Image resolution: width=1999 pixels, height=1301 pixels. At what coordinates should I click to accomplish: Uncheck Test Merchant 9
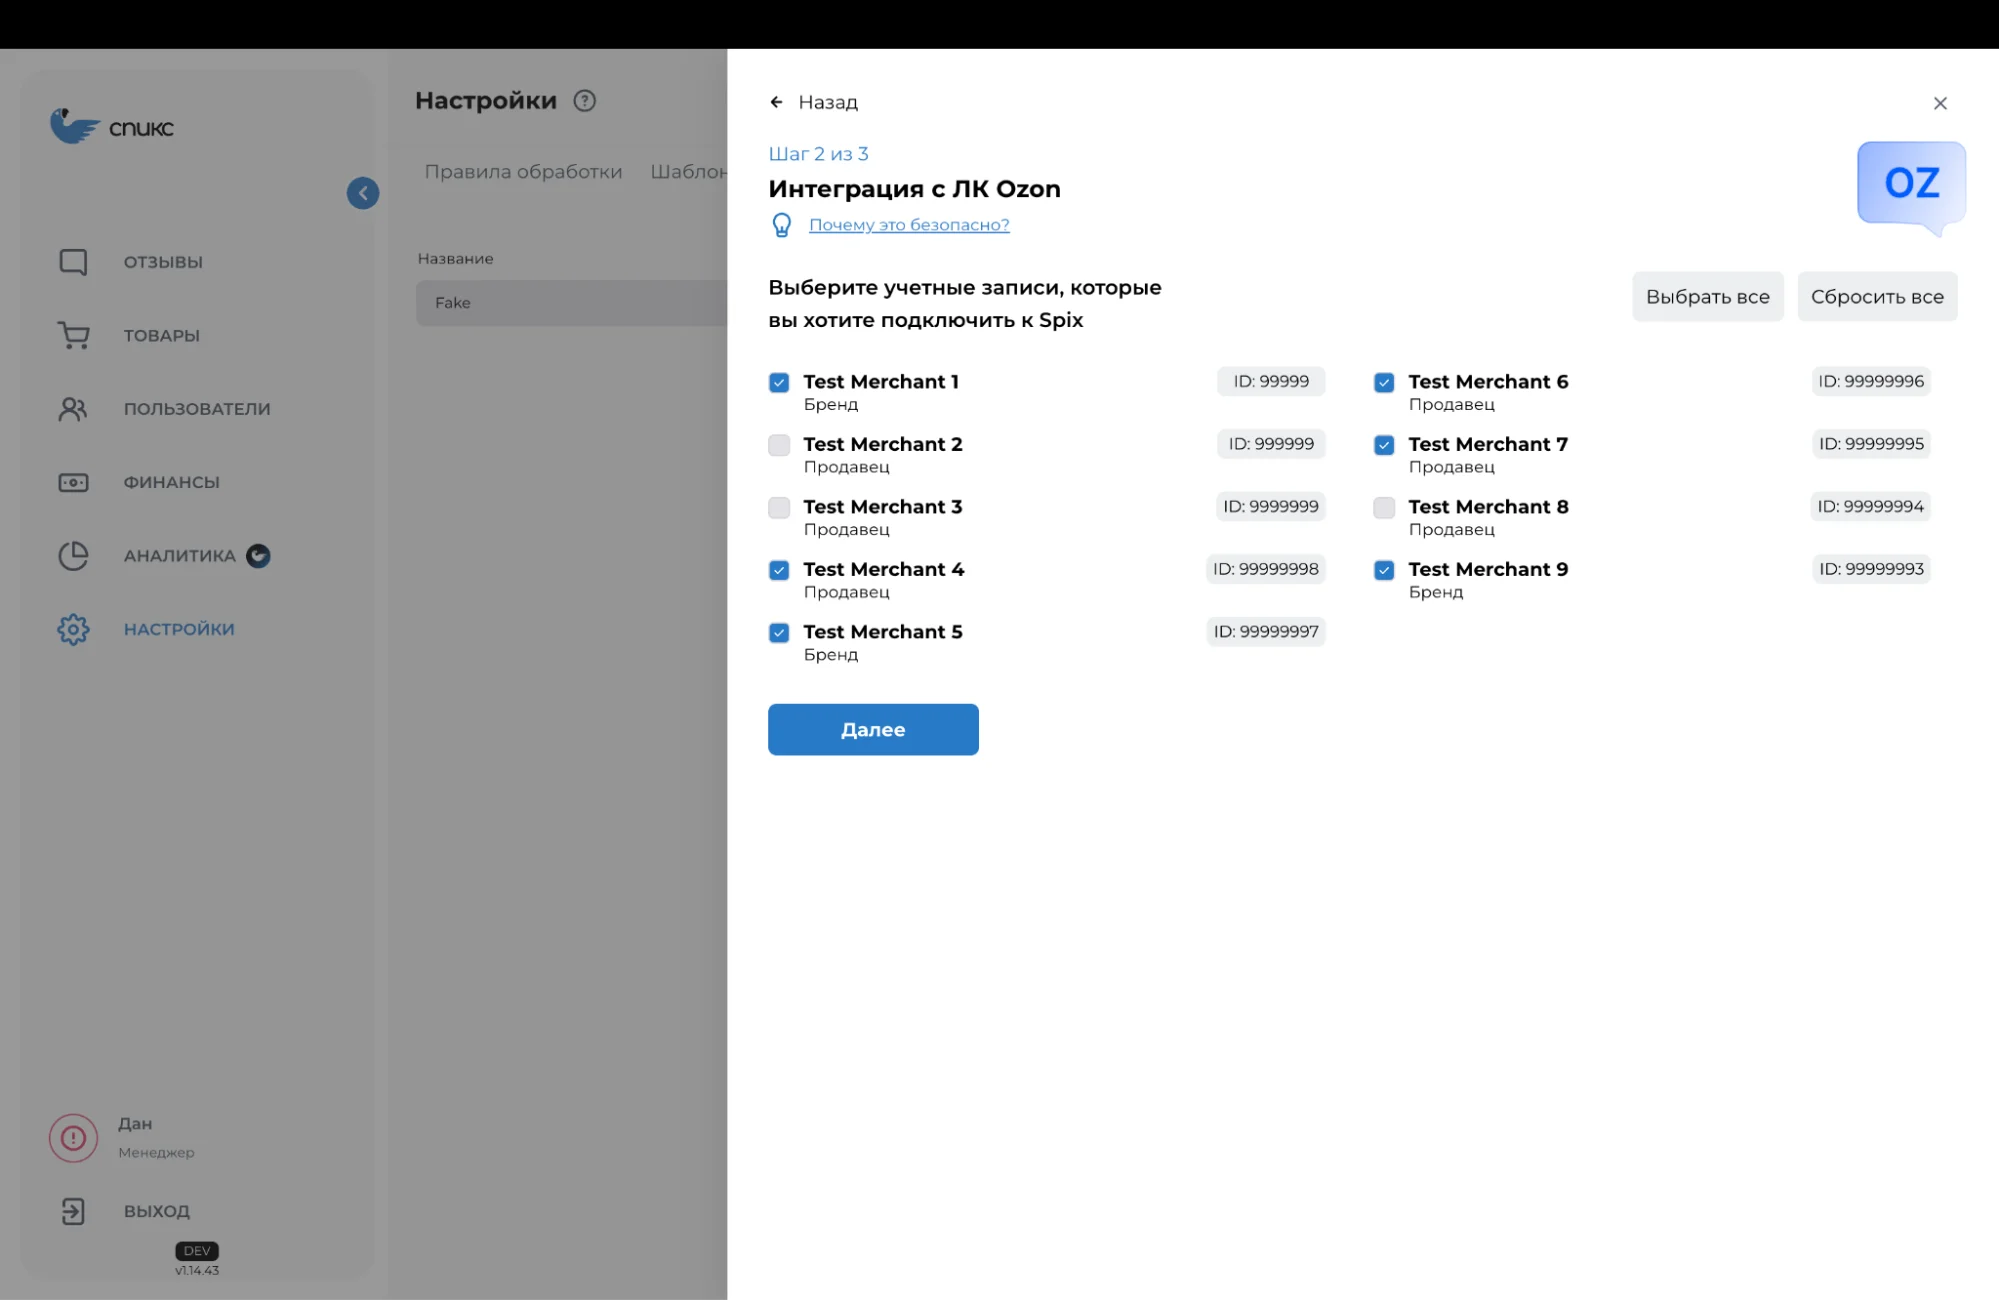pyautogui.click(x=1384, y=570)
